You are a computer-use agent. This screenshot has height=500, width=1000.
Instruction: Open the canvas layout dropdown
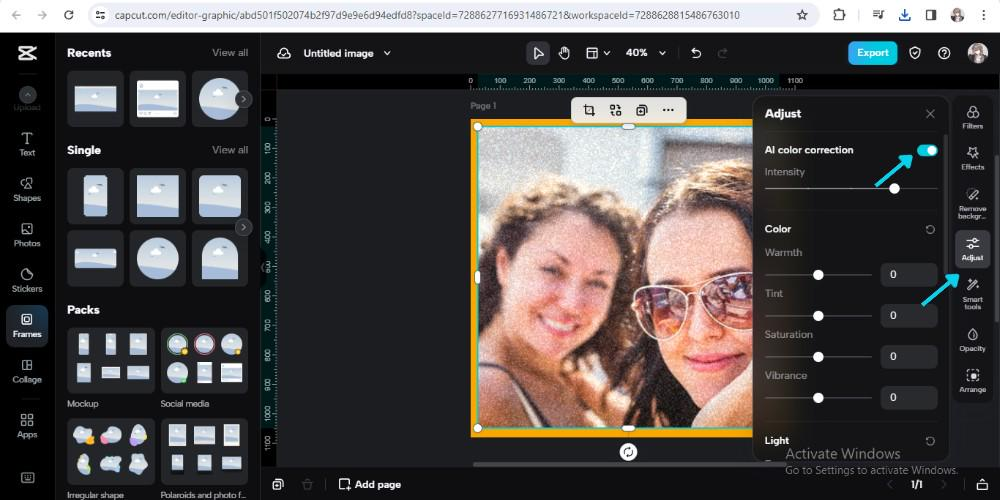(x=598, y=53)
